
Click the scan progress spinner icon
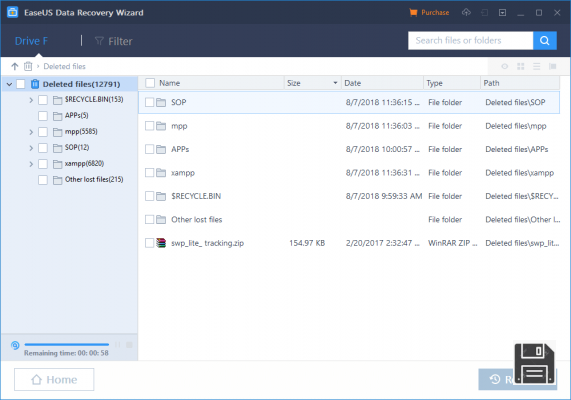click(x=15, y=345)
